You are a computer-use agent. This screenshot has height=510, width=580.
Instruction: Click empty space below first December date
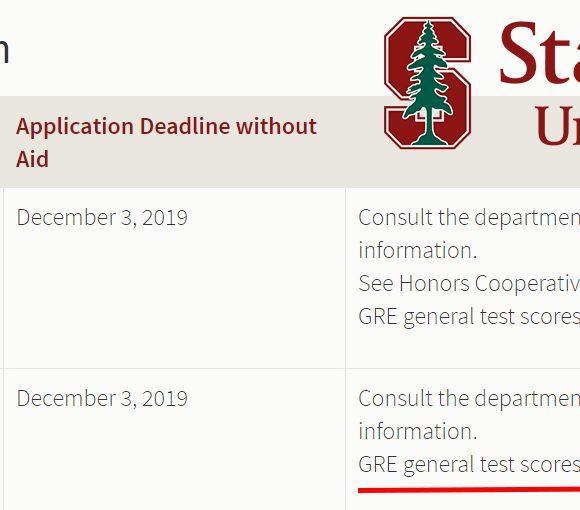[x=175, y=296]
